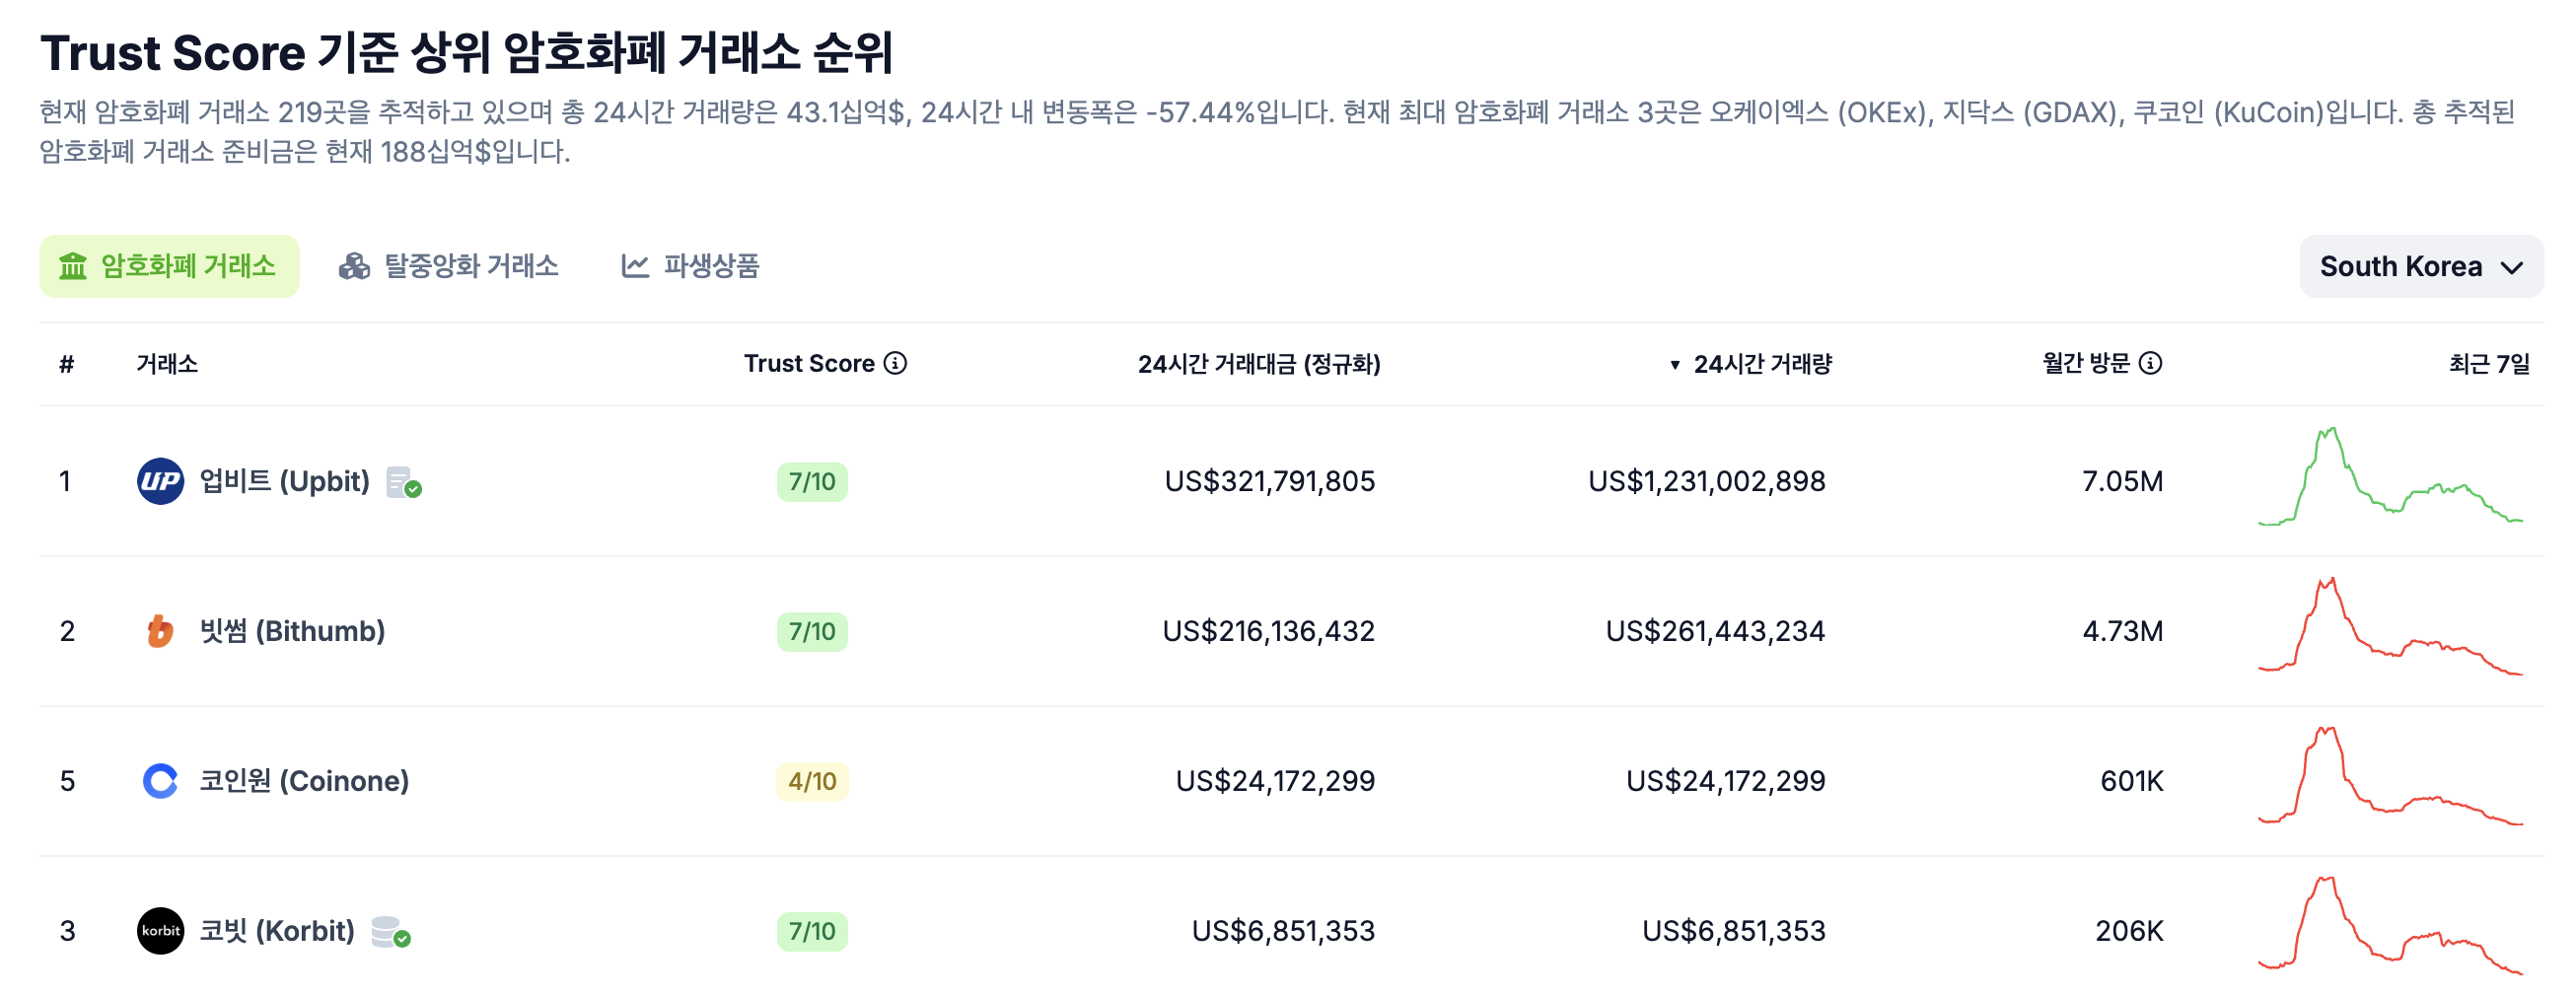Click the sort arrow on 24시간 거래량
Viewport: 2576px width, 998px height.
pyautogui.click(x=1674, y=364)
